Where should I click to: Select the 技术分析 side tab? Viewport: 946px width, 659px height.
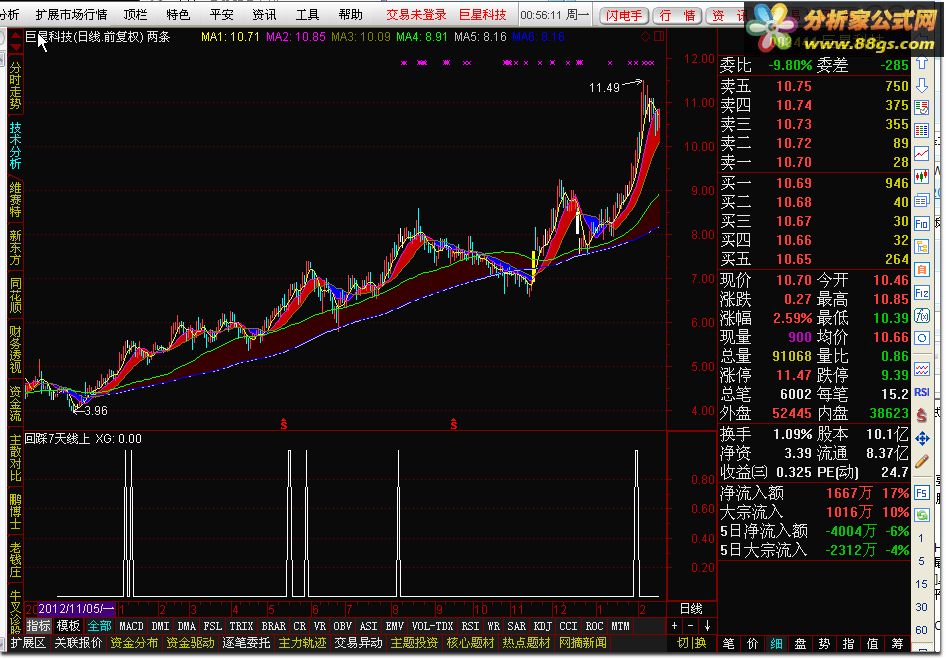15,145
